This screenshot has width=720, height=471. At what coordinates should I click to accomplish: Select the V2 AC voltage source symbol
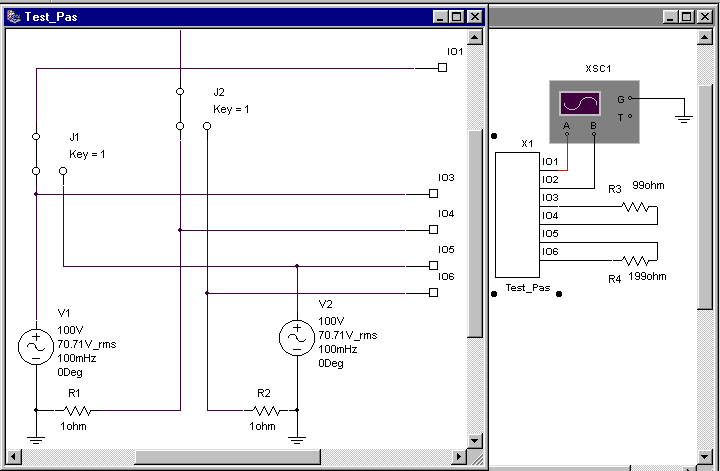(x=297, y=340)
